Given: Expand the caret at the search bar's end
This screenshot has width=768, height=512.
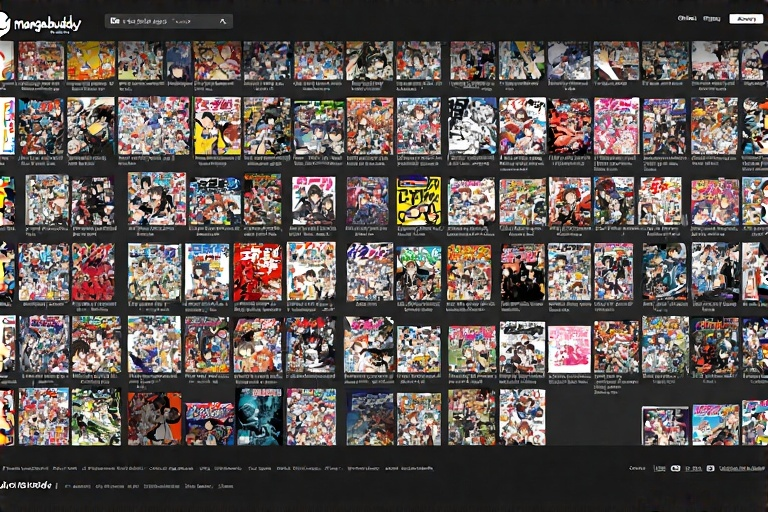Looking at the screenshot, I should coord(222,21).
